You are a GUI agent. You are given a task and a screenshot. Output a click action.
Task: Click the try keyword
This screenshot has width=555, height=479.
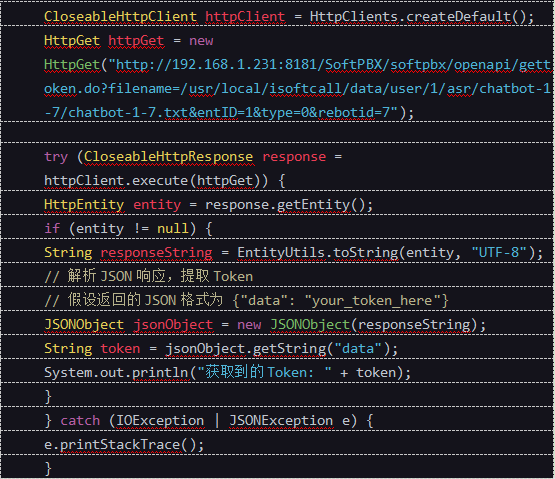56,157
